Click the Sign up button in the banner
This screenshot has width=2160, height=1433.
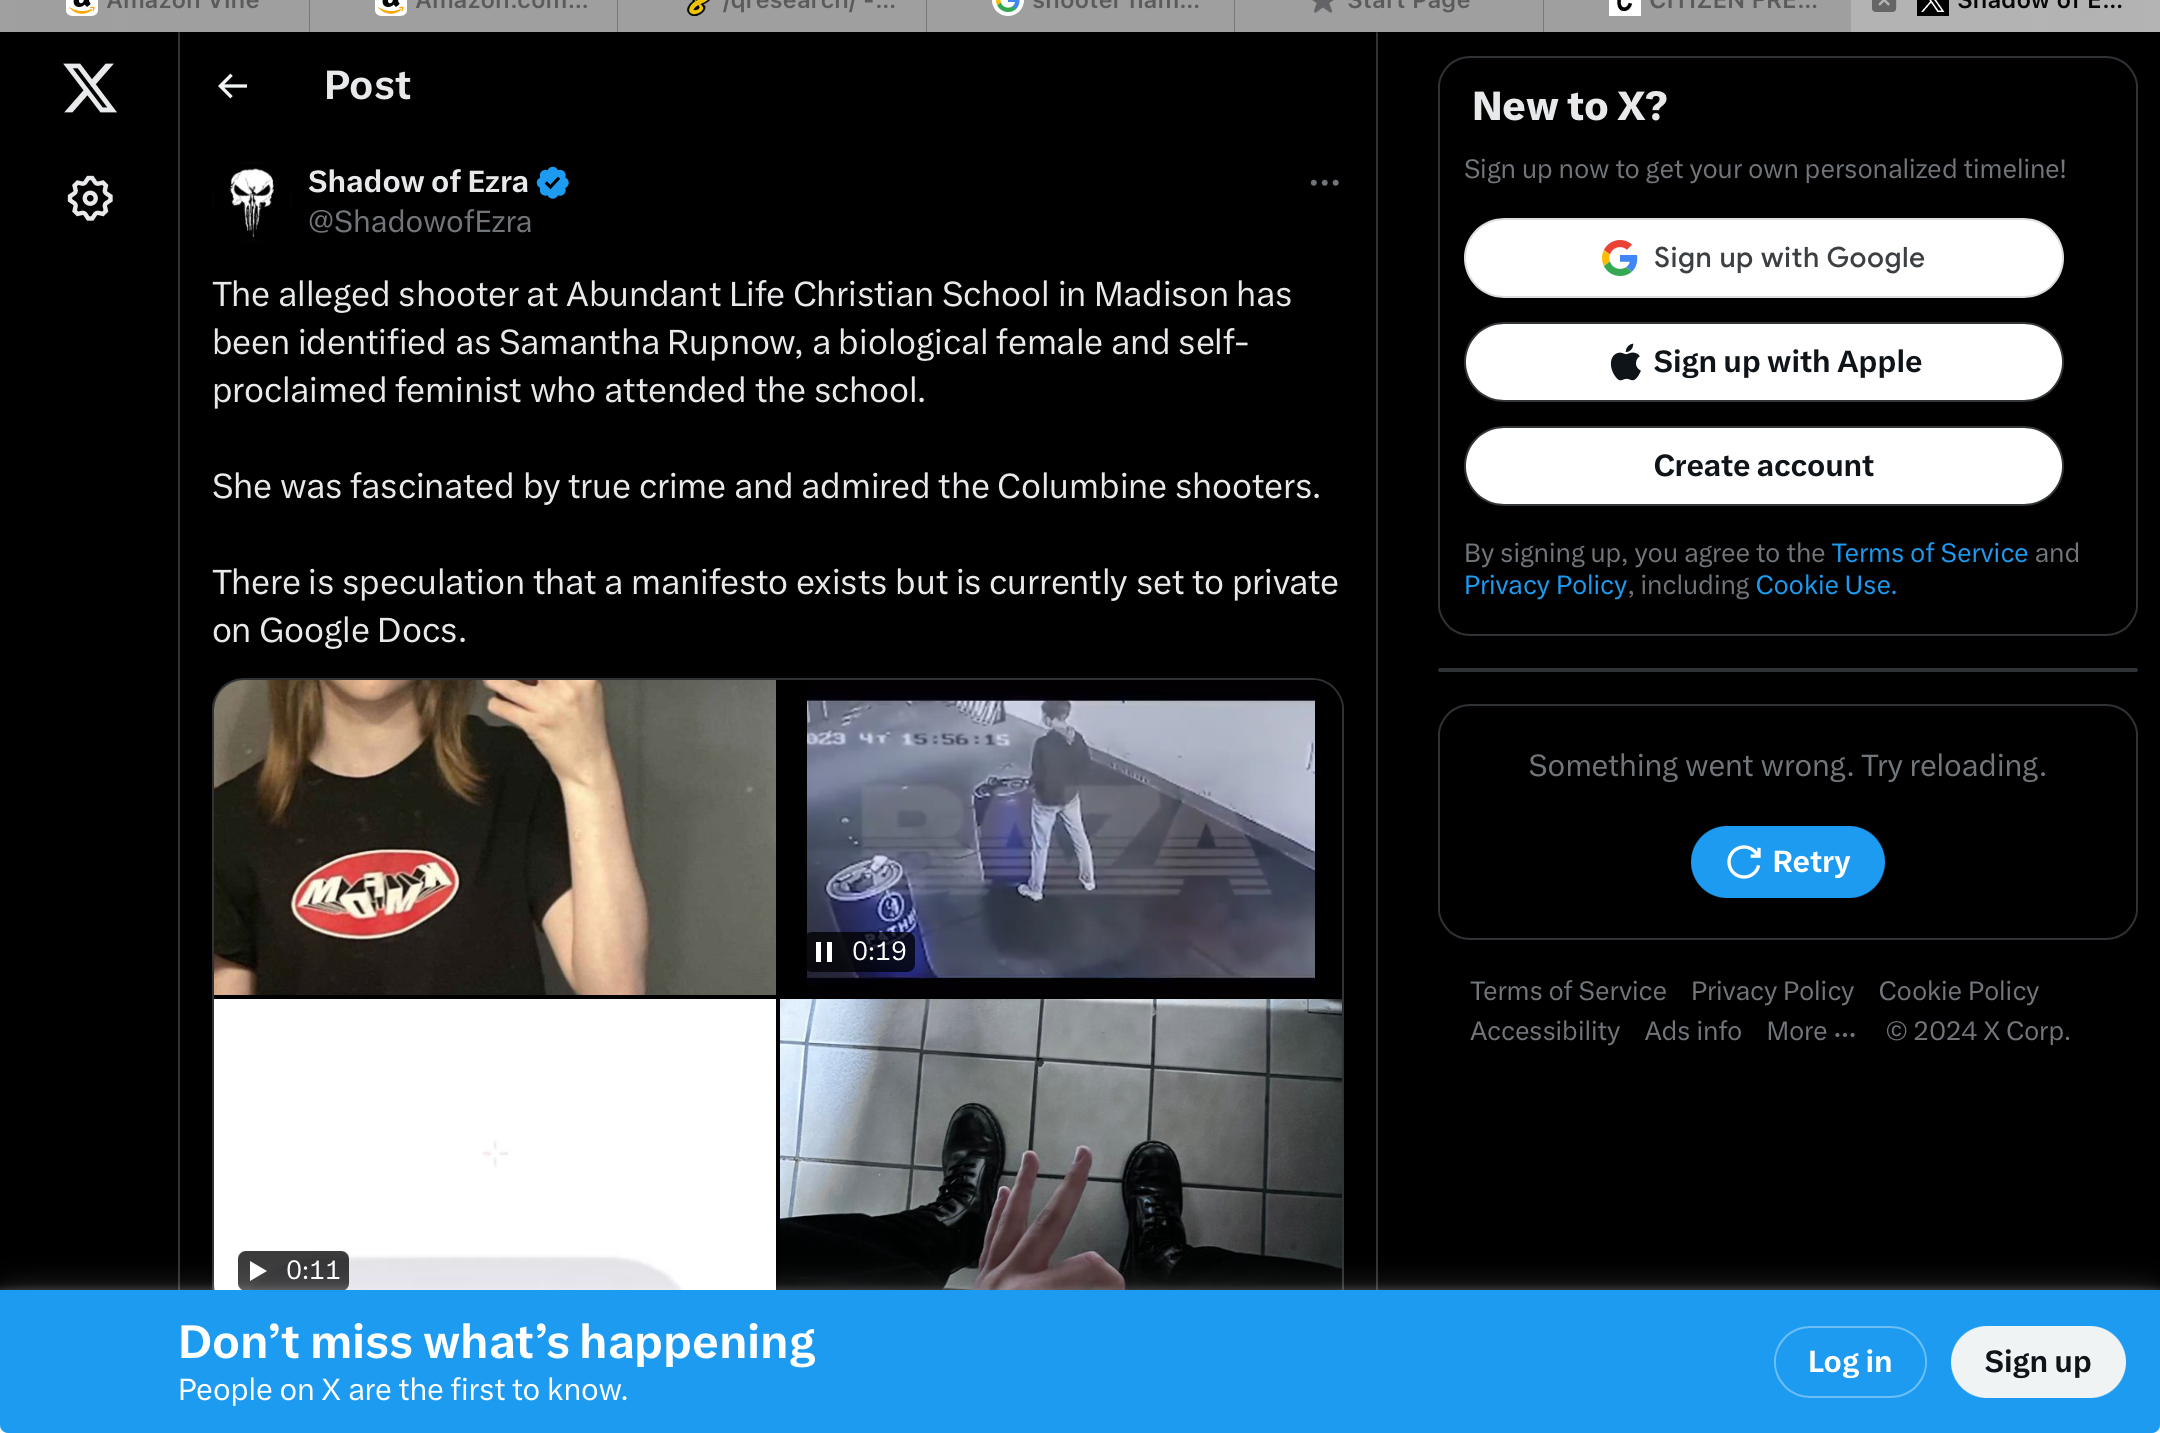(2037, 1361)
